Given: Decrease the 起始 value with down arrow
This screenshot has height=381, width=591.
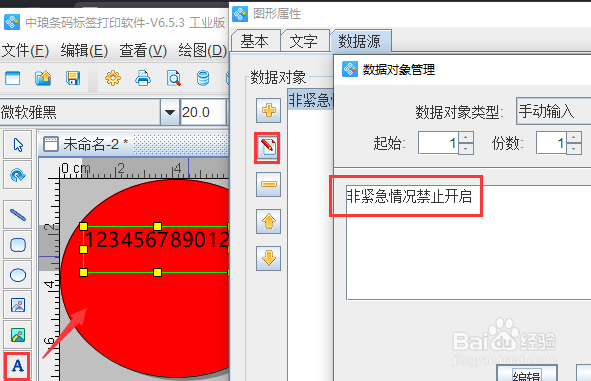Looking at the screenshot, I should pos(466,148).
